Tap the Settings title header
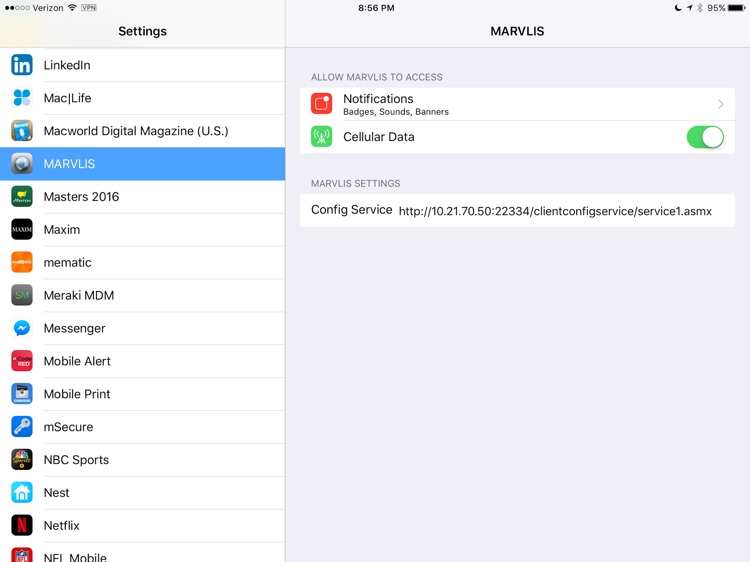This screenshot has height=562, width=750. coord(143,31)
